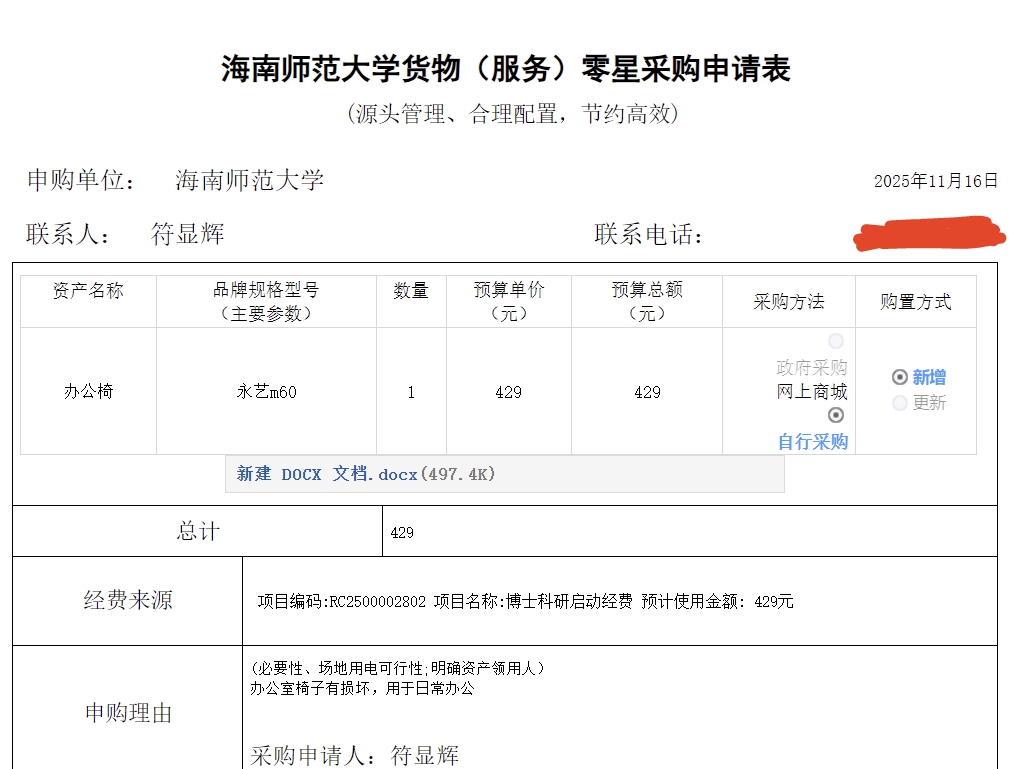Click the 网上商城 option text
Image resolution: width=1009 pixels, height=769 pixels.
coord(812,392)
